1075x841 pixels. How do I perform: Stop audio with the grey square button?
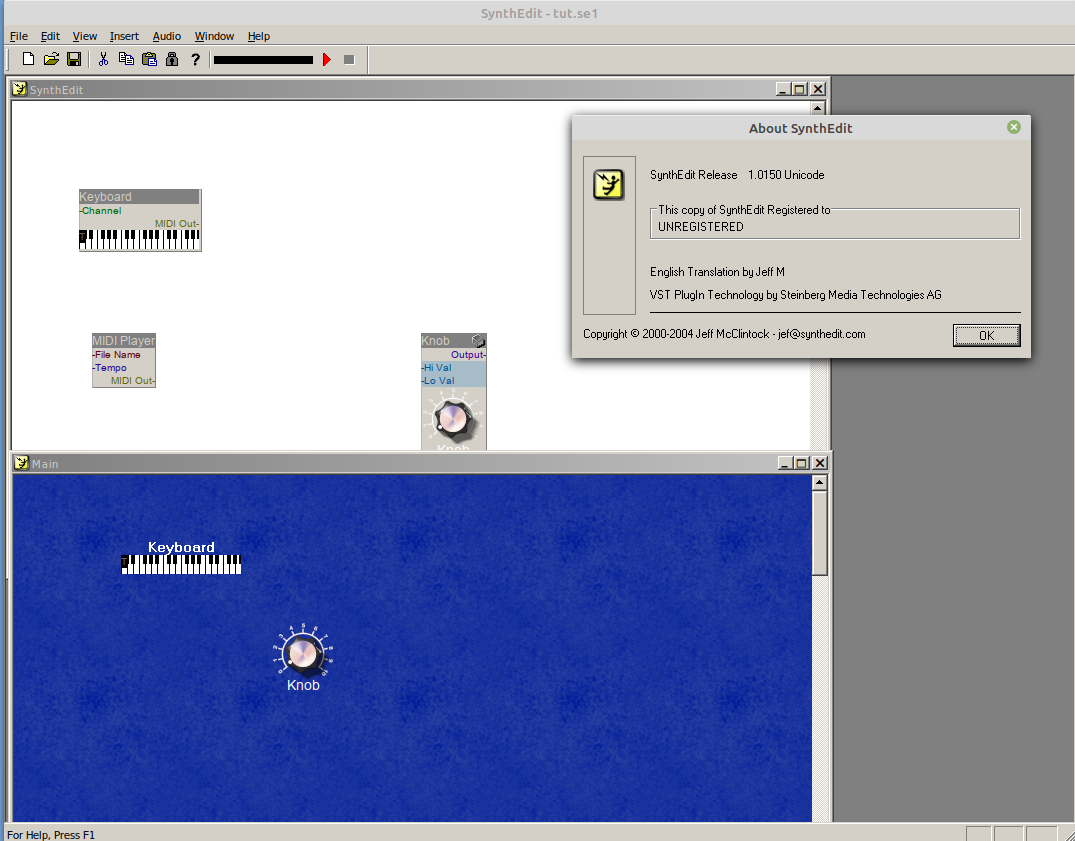coord(349,60)
